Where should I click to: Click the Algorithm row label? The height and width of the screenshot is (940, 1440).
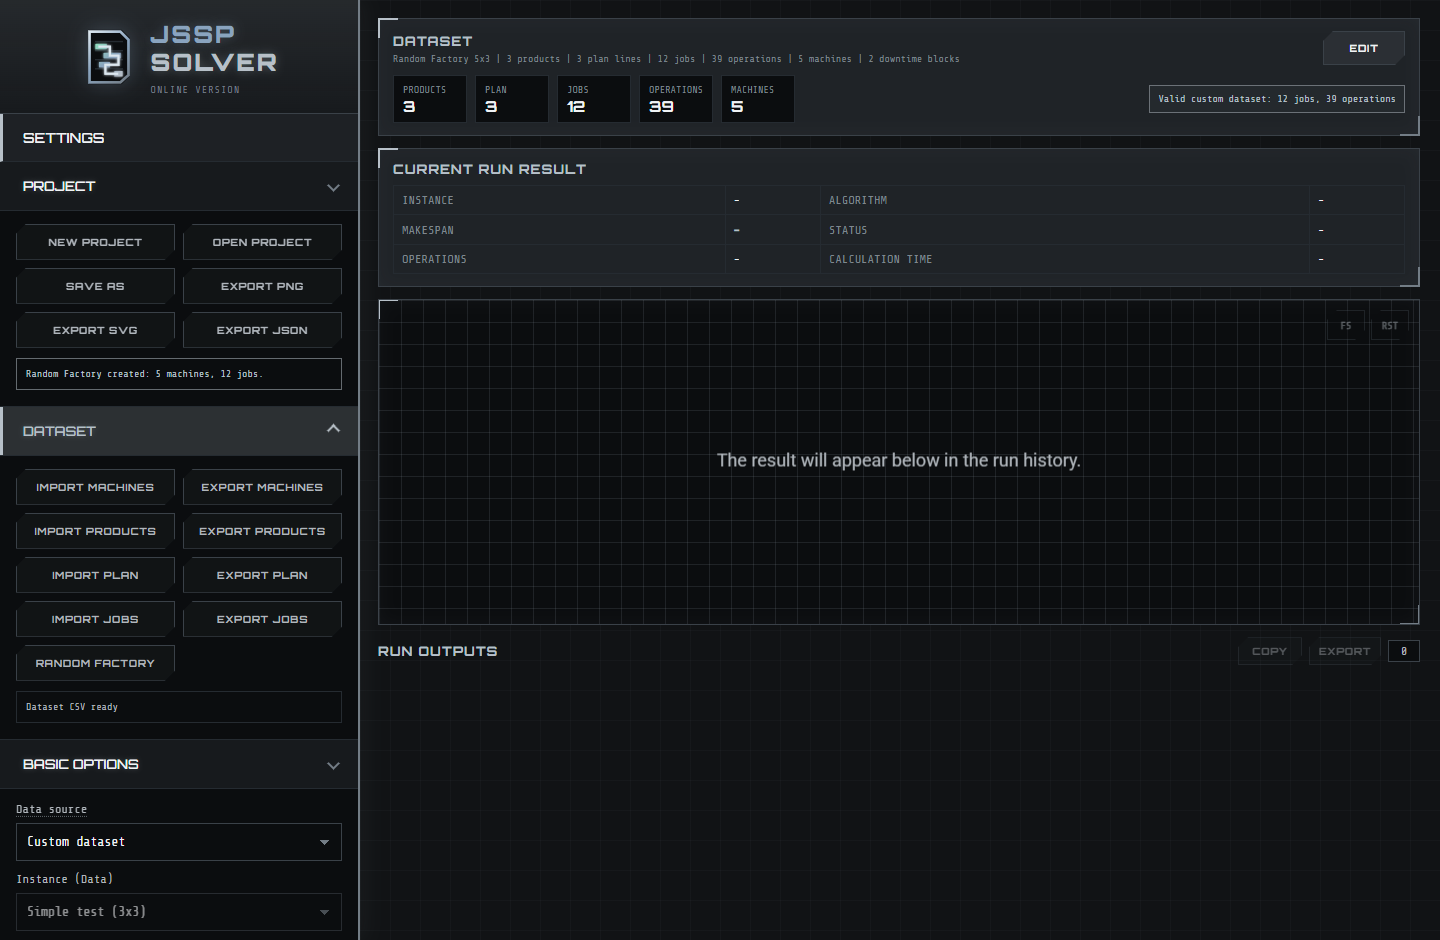pos(858,200)
